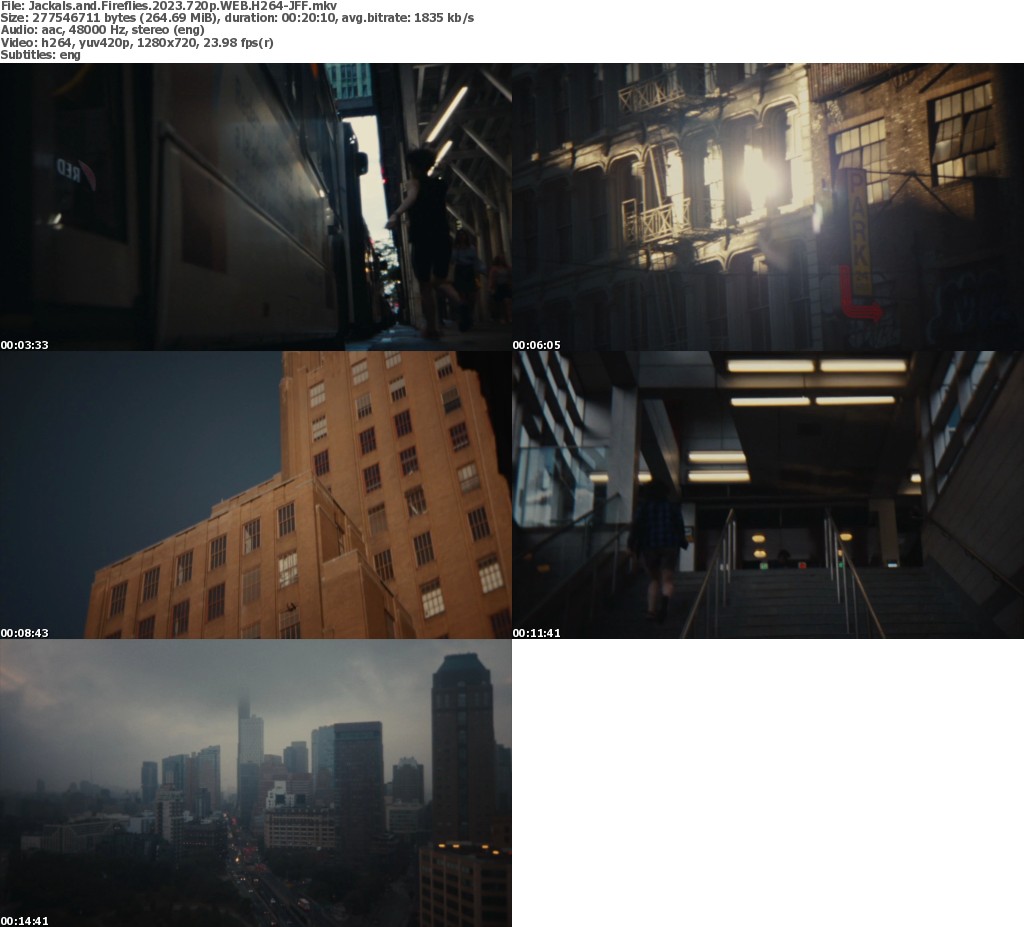The image size is (1024, 927).
Task: Click the 00:11:41 timestamp label
Action: (x=537, y=633)
